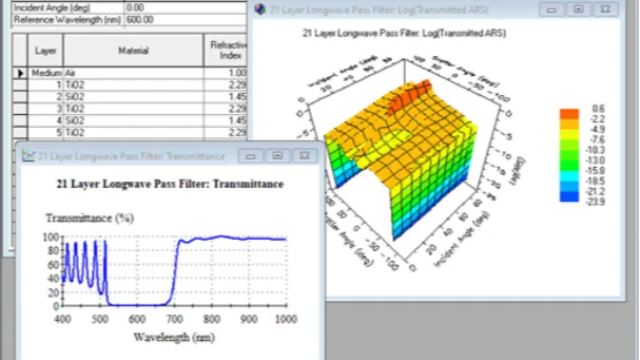Image resolution: width=640 pixels, height=360 pixels.
Task: Select layer 1 TiO2 material cell
Action: pyautogui.click(x=133, y=85)
